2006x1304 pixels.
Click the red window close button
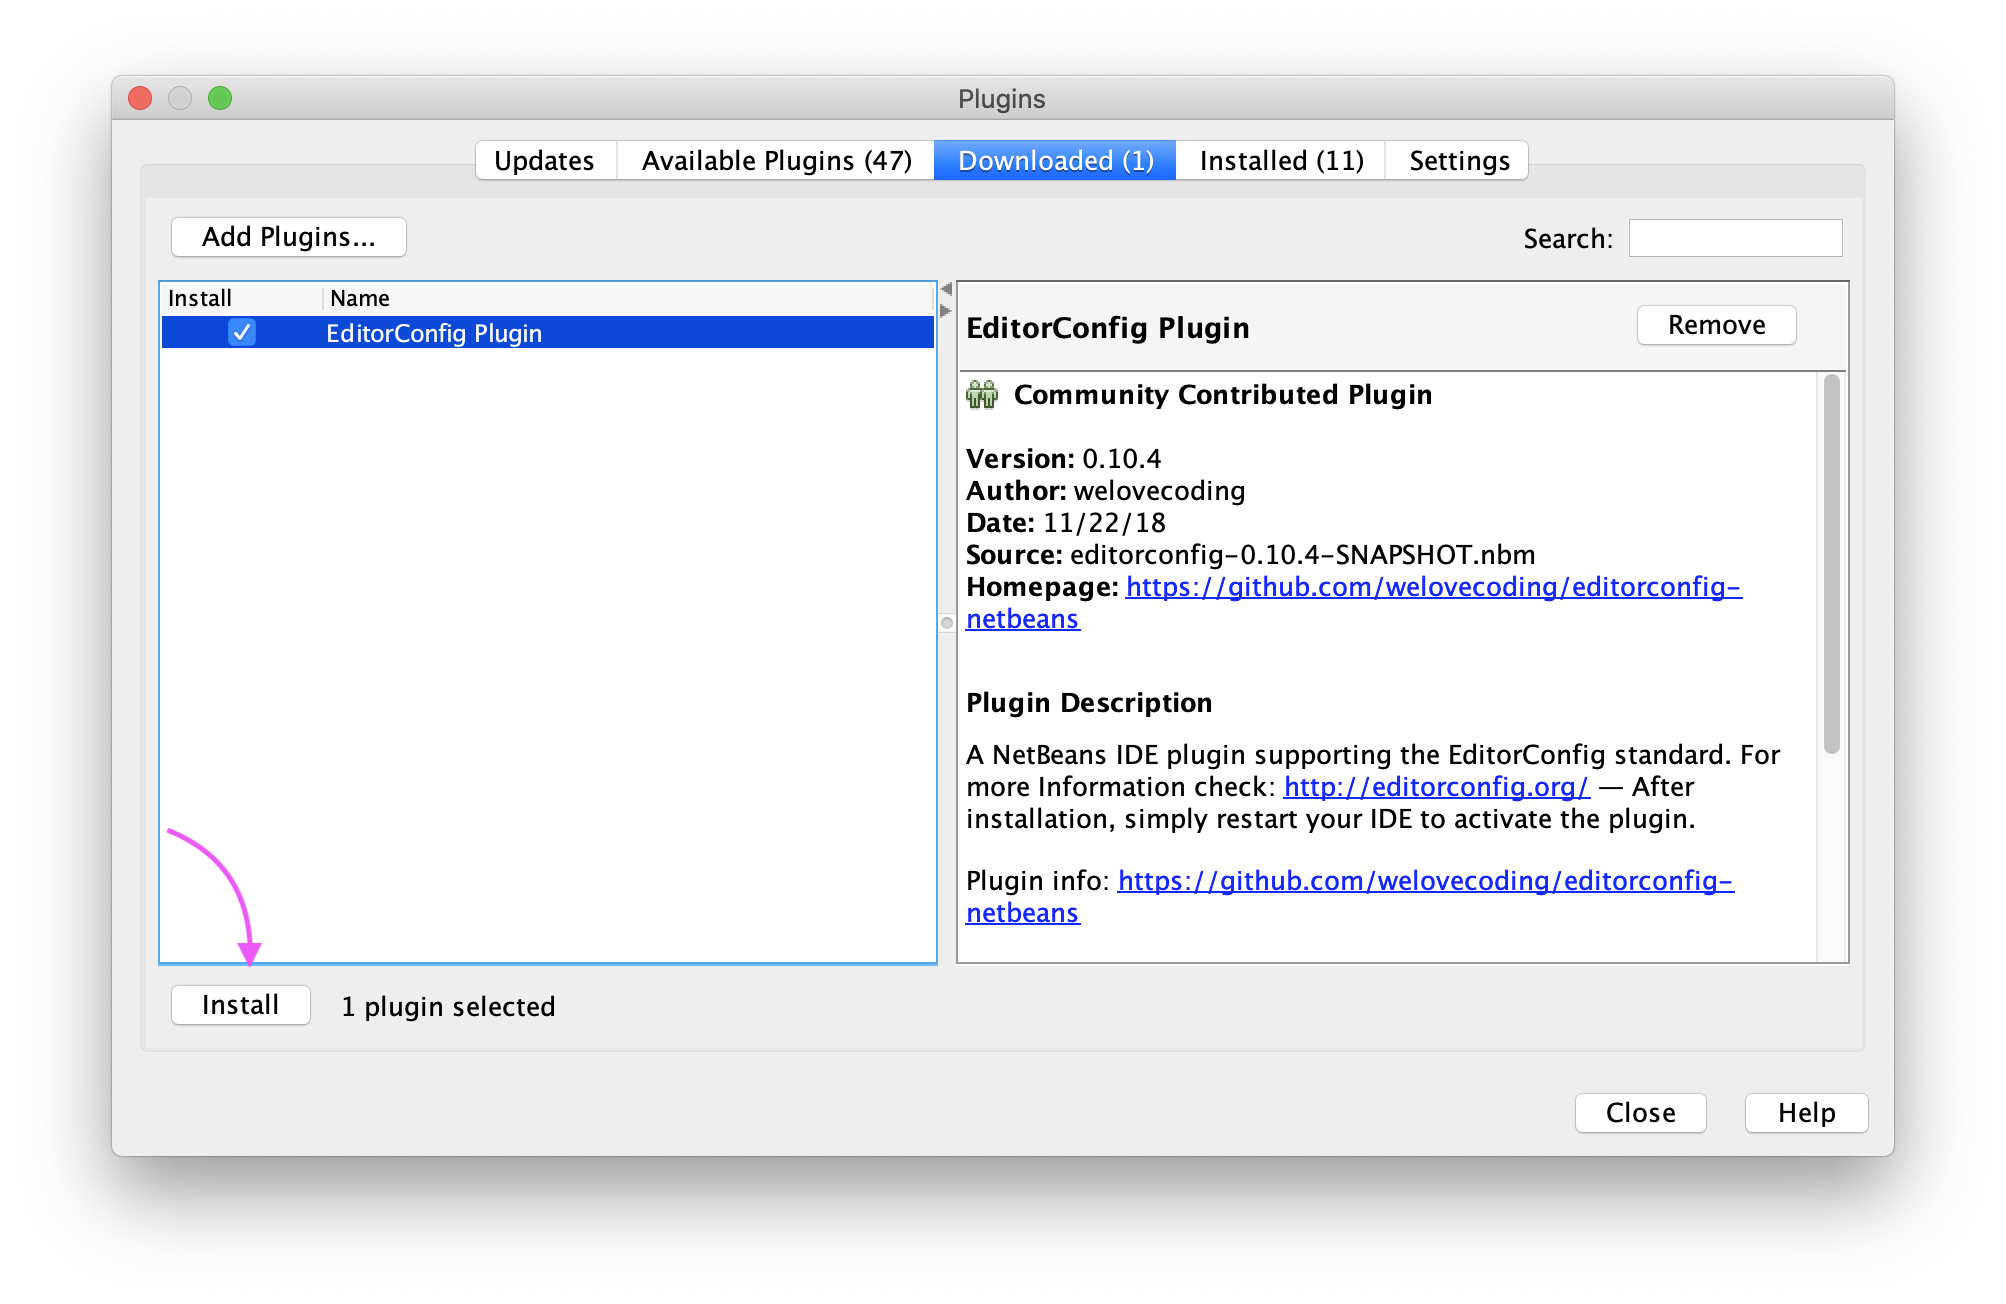click(x=140, y=98)
